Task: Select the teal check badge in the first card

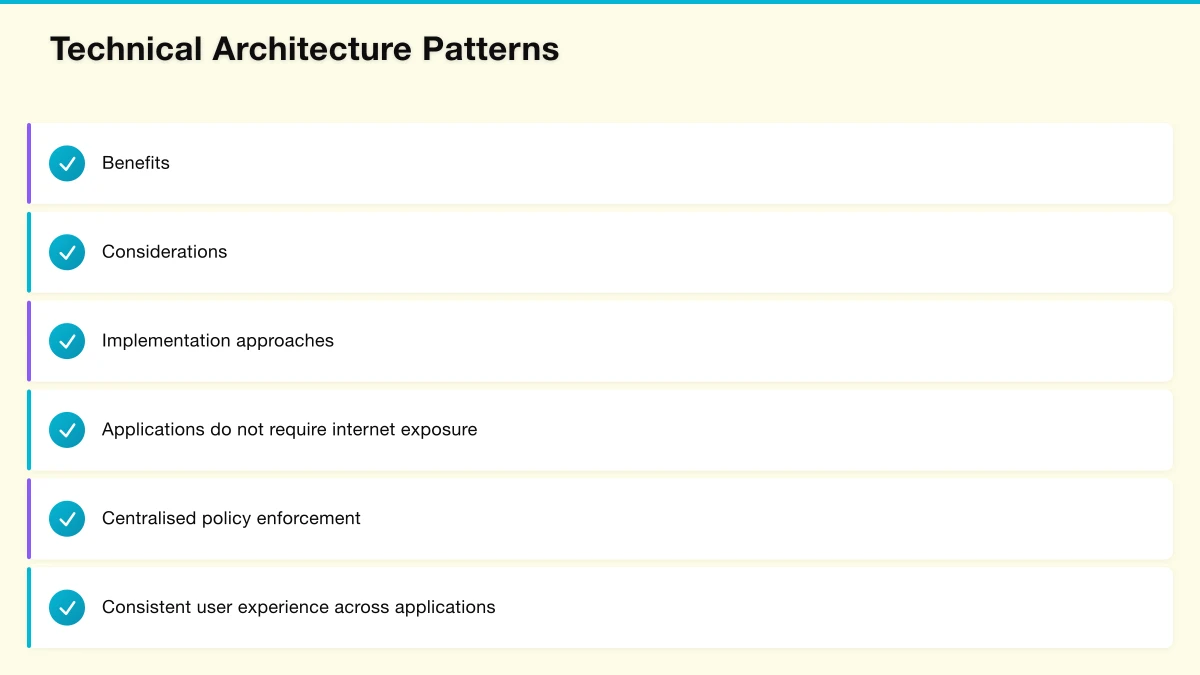Action: 66,163
